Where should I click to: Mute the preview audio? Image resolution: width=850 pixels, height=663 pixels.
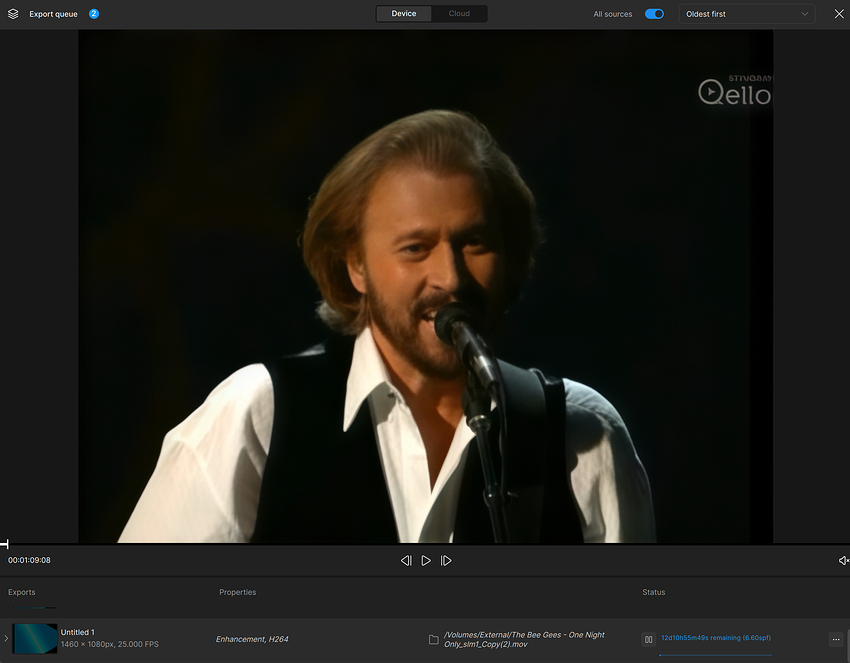pos(843,561)
